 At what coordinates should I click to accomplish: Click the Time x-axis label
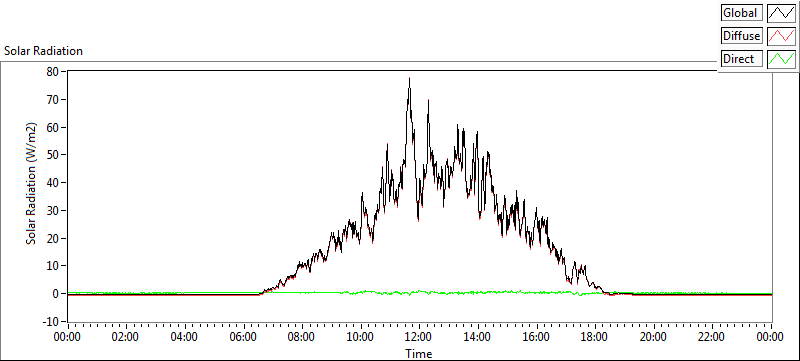coord(419,353)
